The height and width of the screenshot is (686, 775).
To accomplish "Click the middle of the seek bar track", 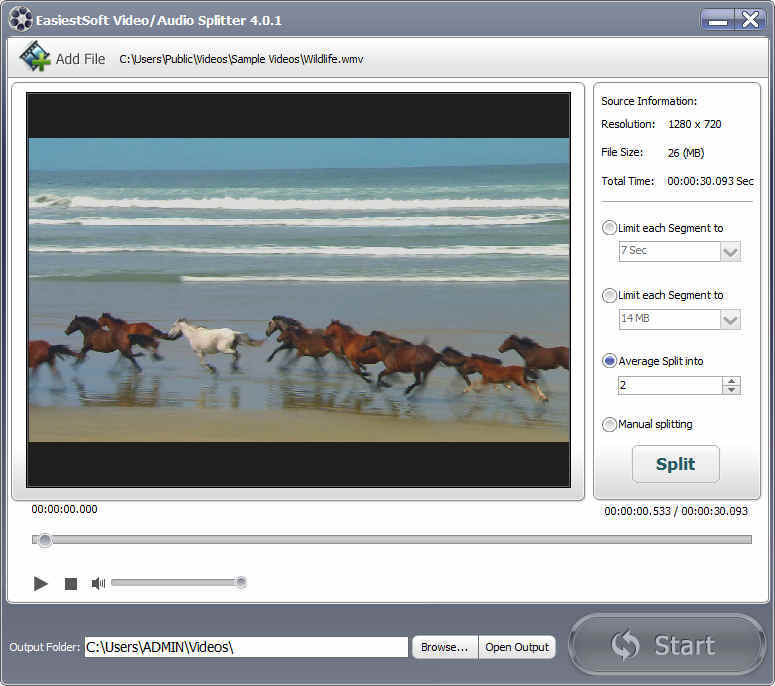I will (x=392, y=540).
